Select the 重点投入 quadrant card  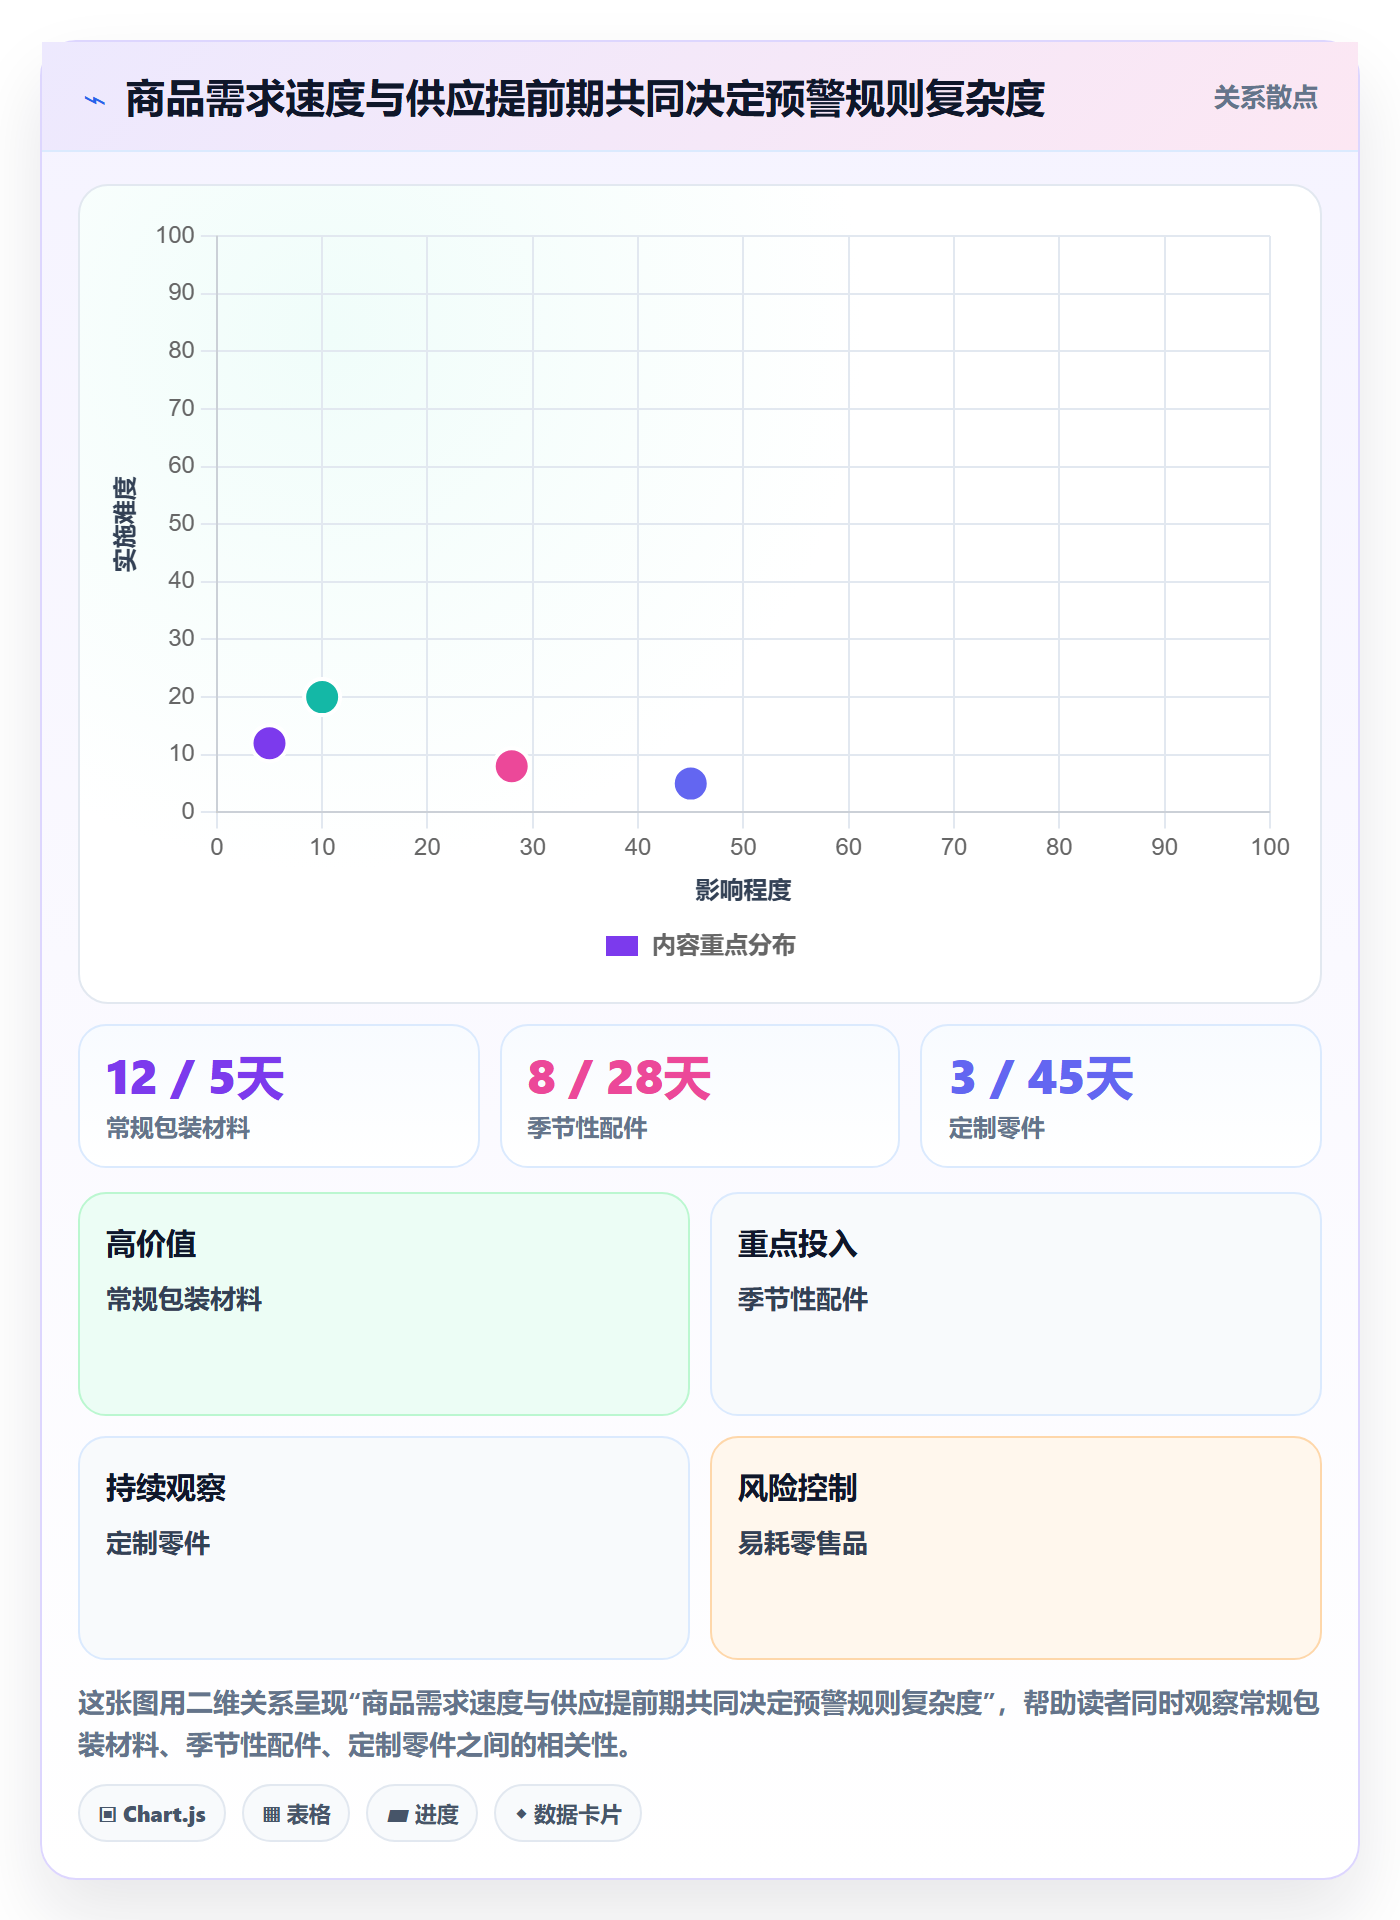[x=1016, y=1304]
